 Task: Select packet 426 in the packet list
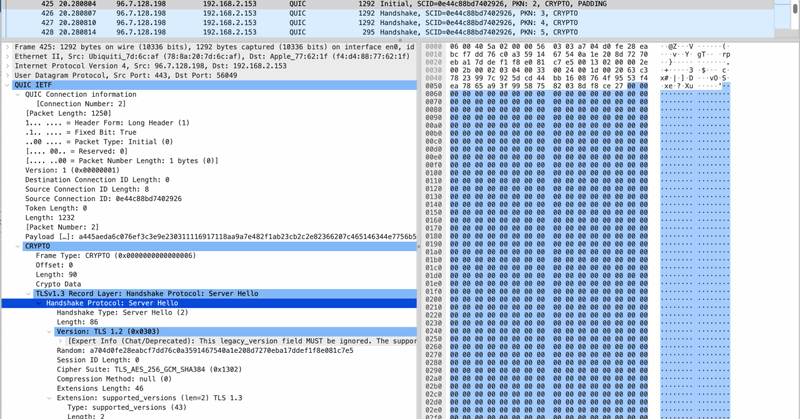[x=388, y=13]
